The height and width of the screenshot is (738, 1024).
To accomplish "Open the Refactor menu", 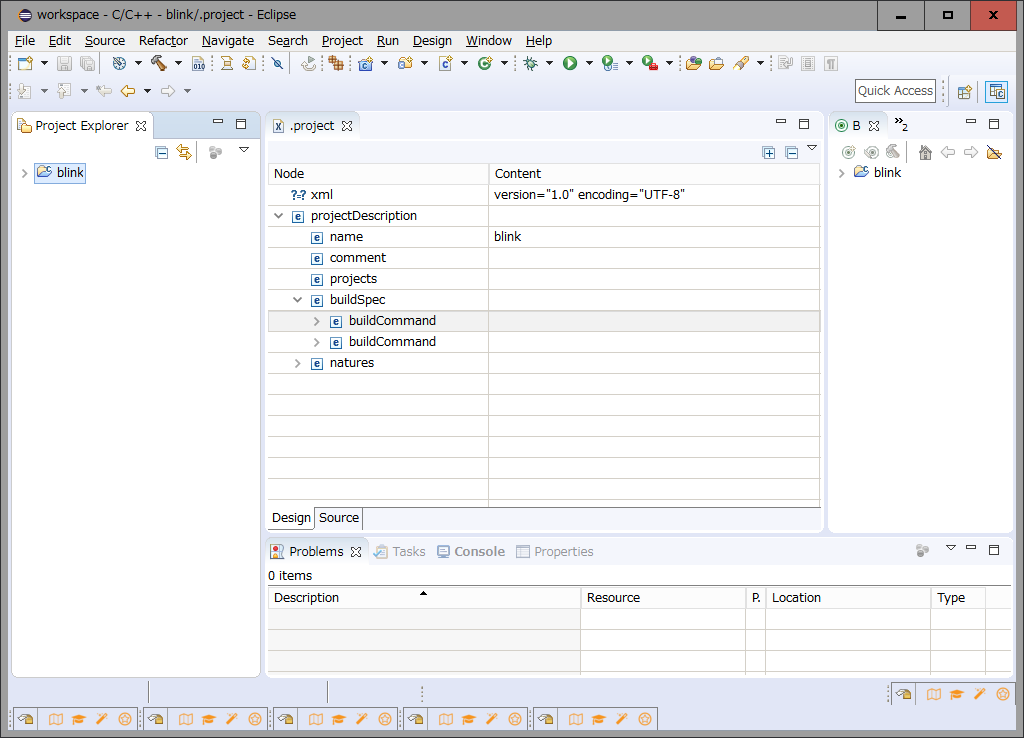I will point(163,40).
